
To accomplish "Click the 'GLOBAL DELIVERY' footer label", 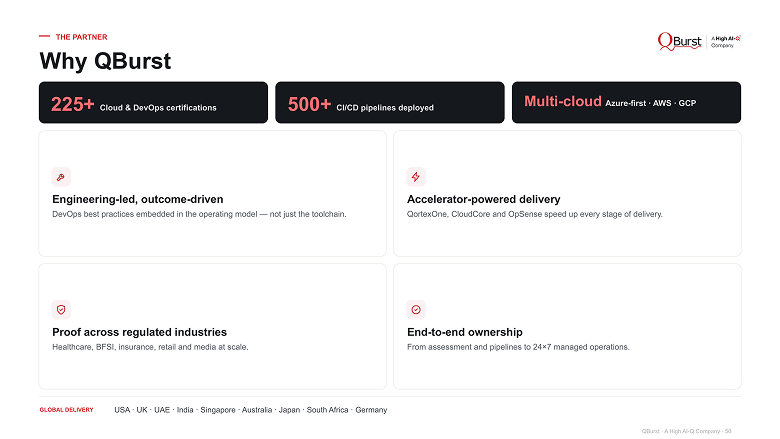I will (x=66, y=410).
